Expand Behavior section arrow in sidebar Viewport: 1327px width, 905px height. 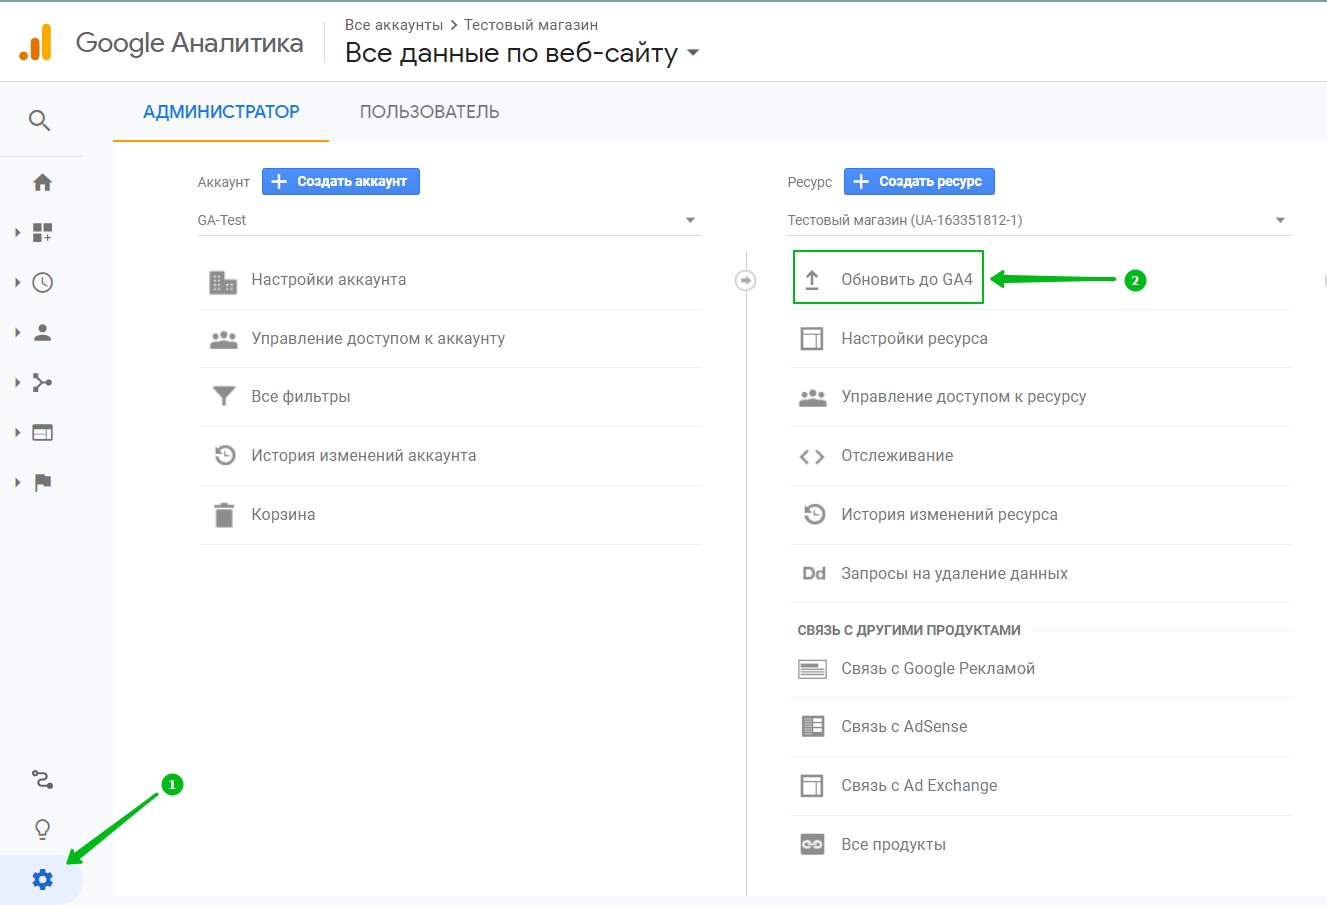click(x=17, y=432)
